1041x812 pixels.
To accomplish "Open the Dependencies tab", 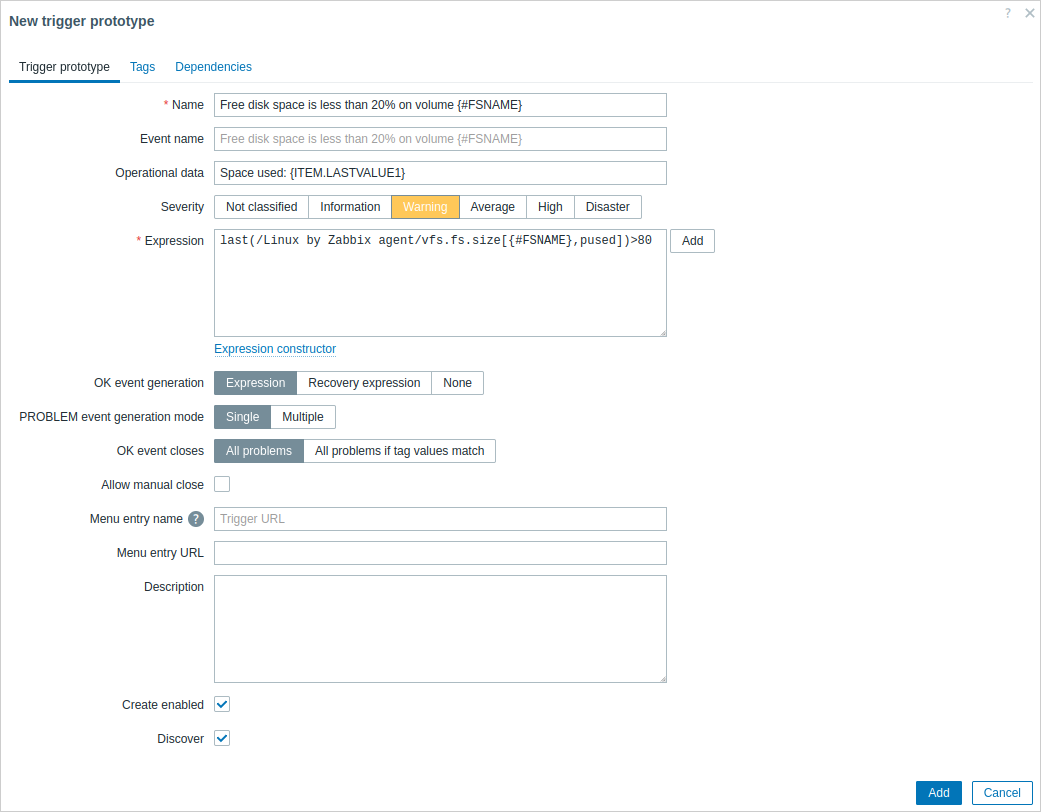I will (213, 67).
